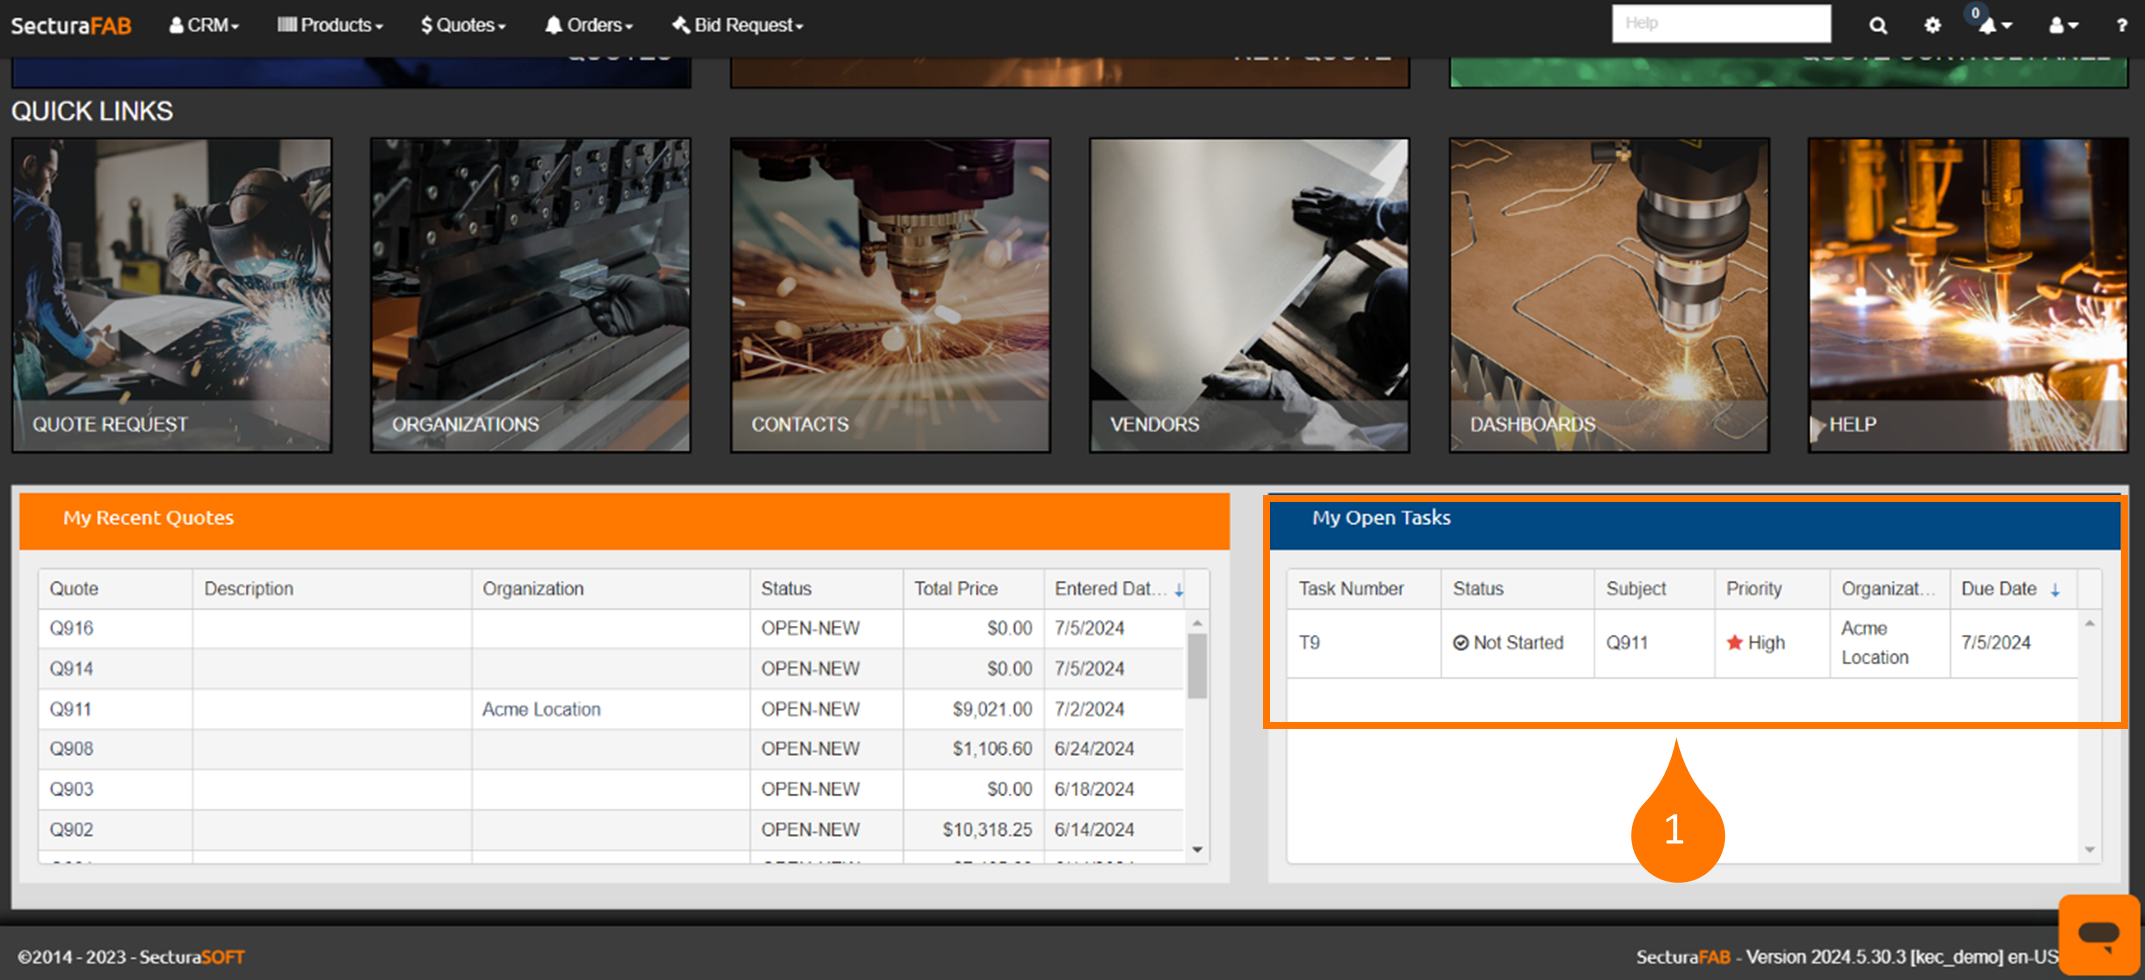Click the High priority star icon

tap(1734, 643)
